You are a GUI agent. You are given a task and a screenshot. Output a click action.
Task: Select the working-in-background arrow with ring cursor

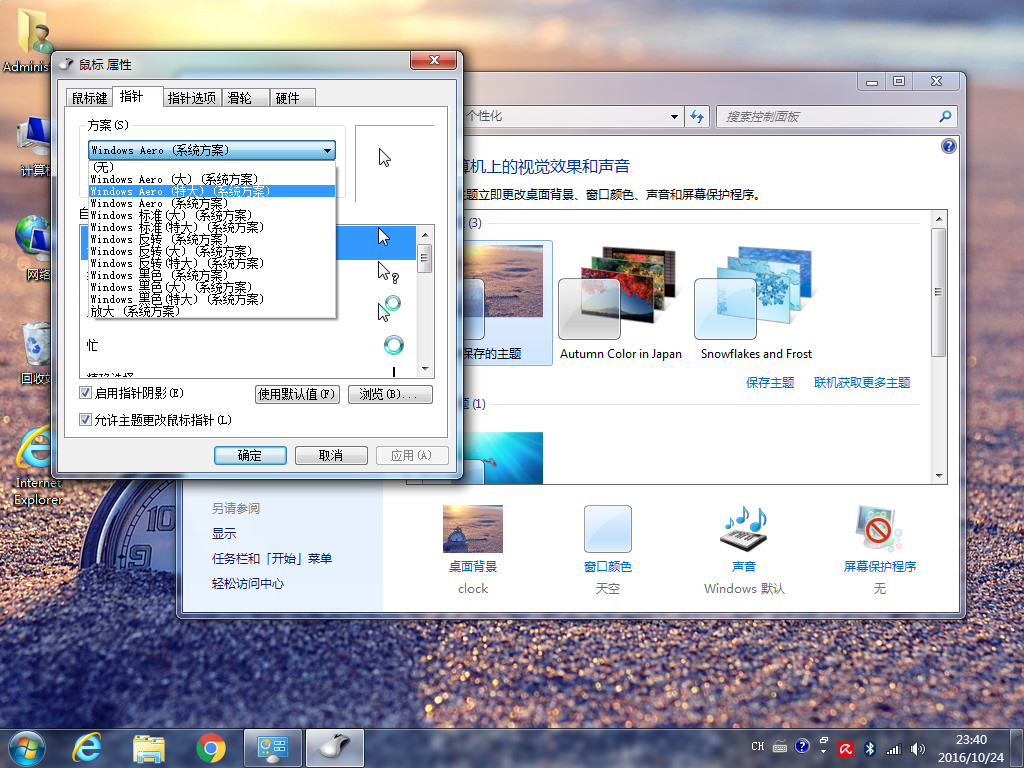(389, 308)
